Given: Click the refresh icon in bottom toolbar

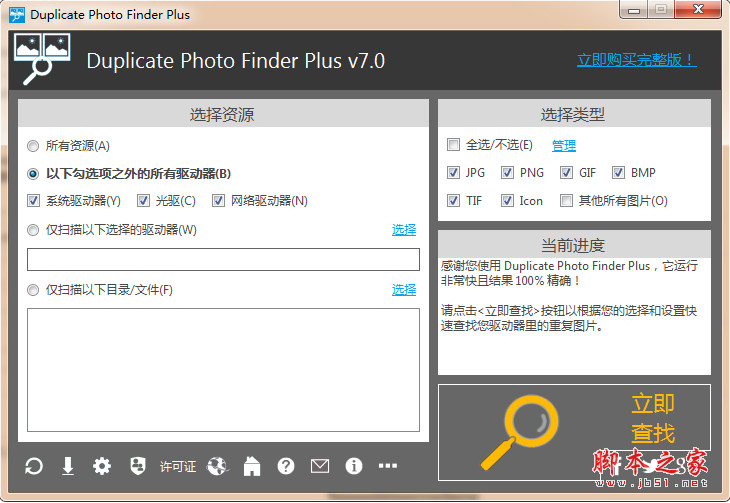Looking at the screenshot, I should [x=34, y=466].
